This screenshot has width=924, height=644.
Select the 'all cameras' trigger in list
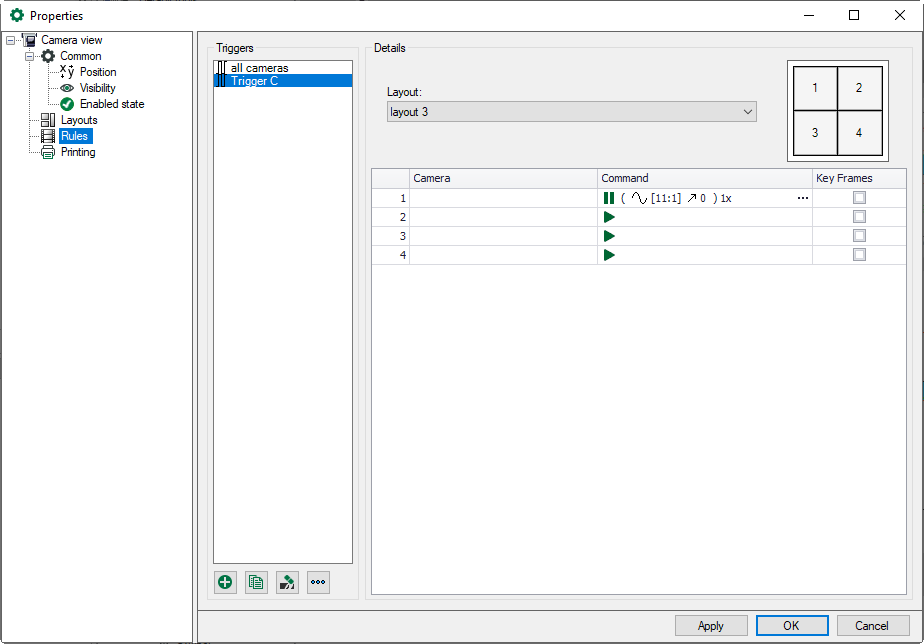pos(259,68)
